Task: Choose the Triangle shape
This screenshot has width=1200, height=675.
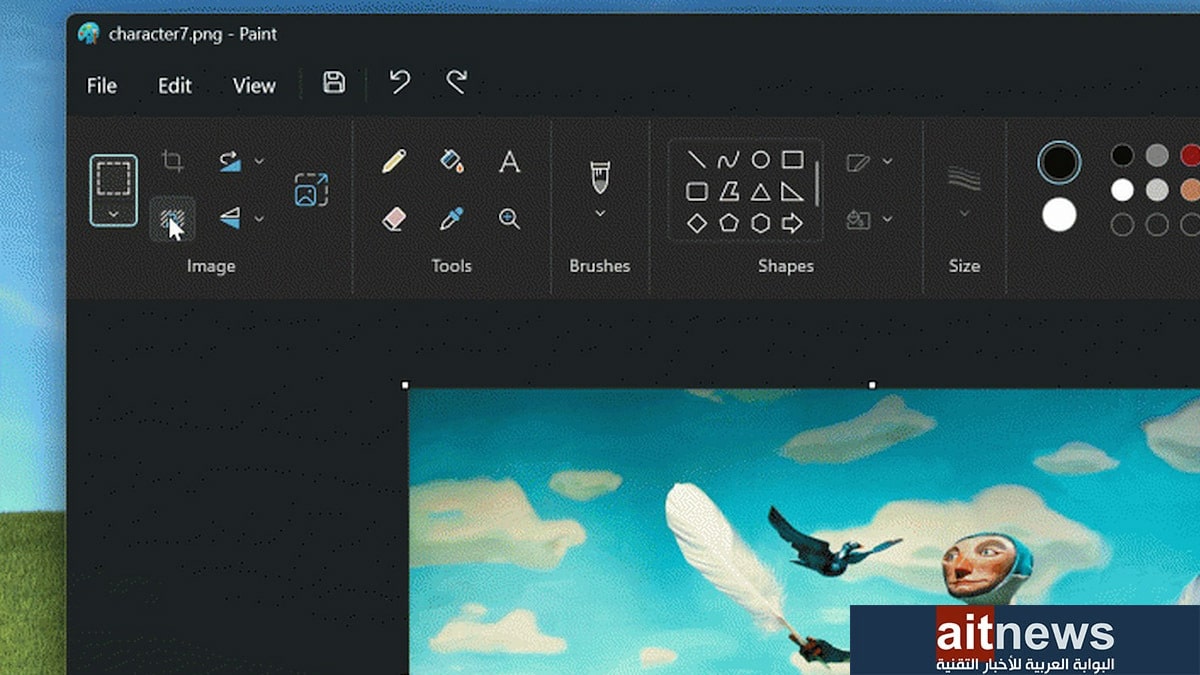Action: pos(760,191)
